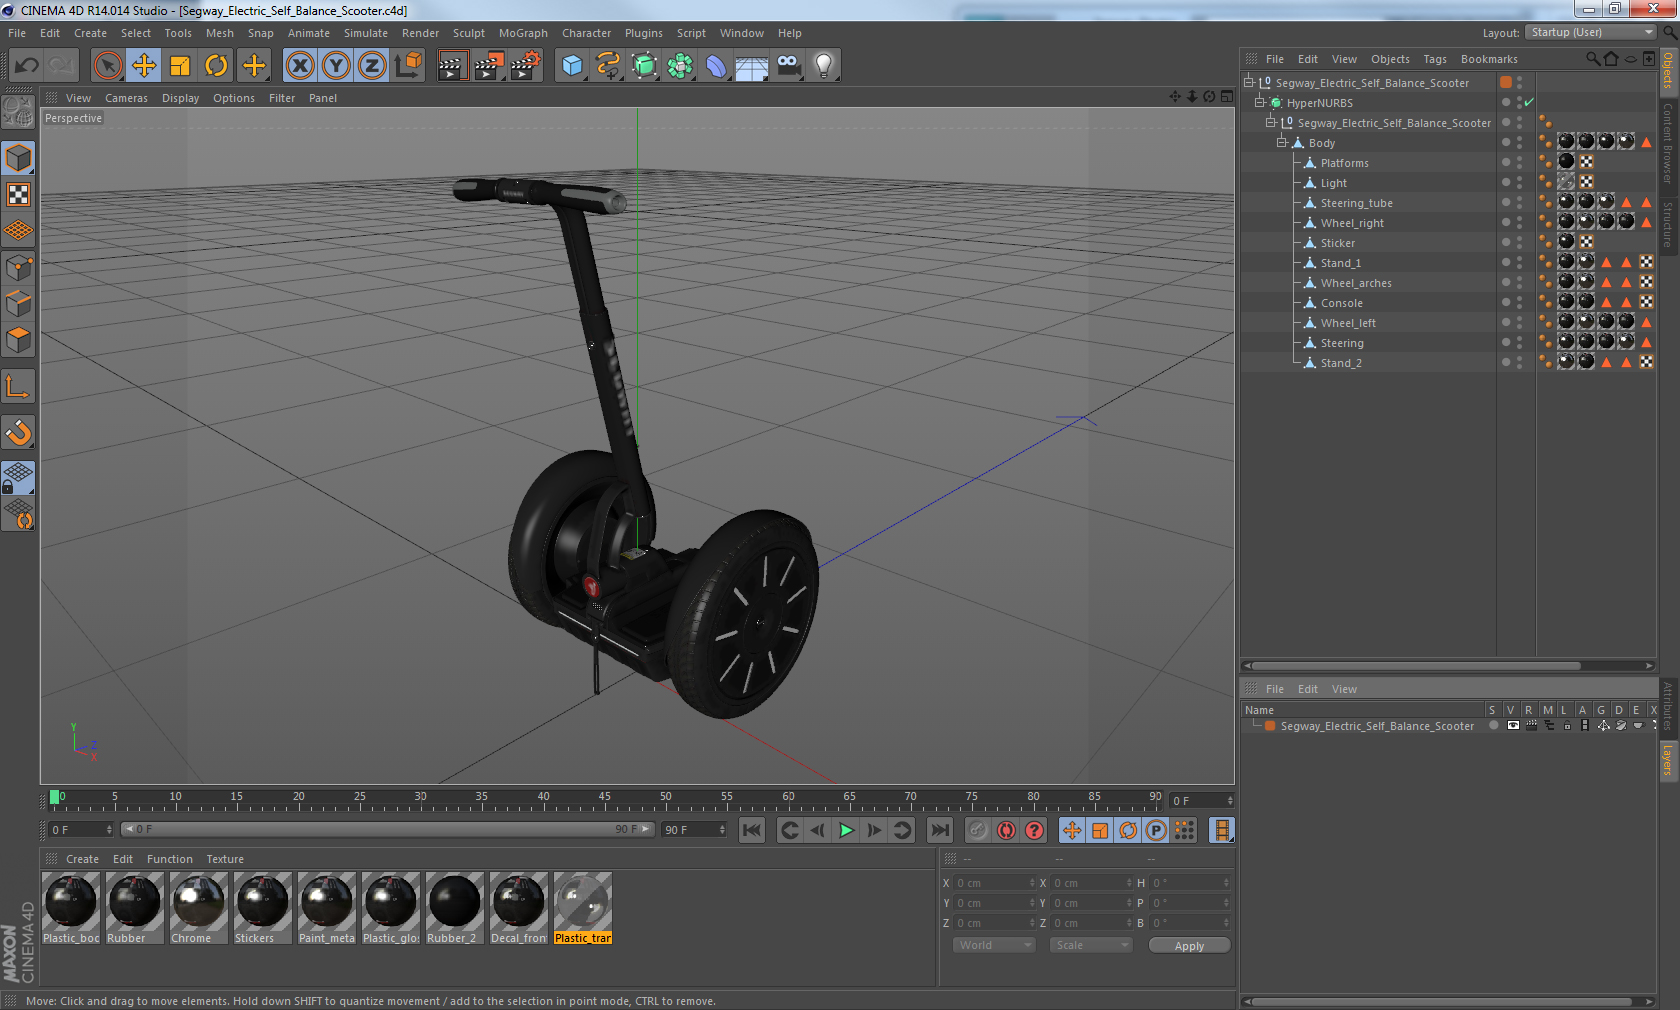1680x1010 pixels.
Task: Toggle visibility dots for Console
Action: point(1519,302)
